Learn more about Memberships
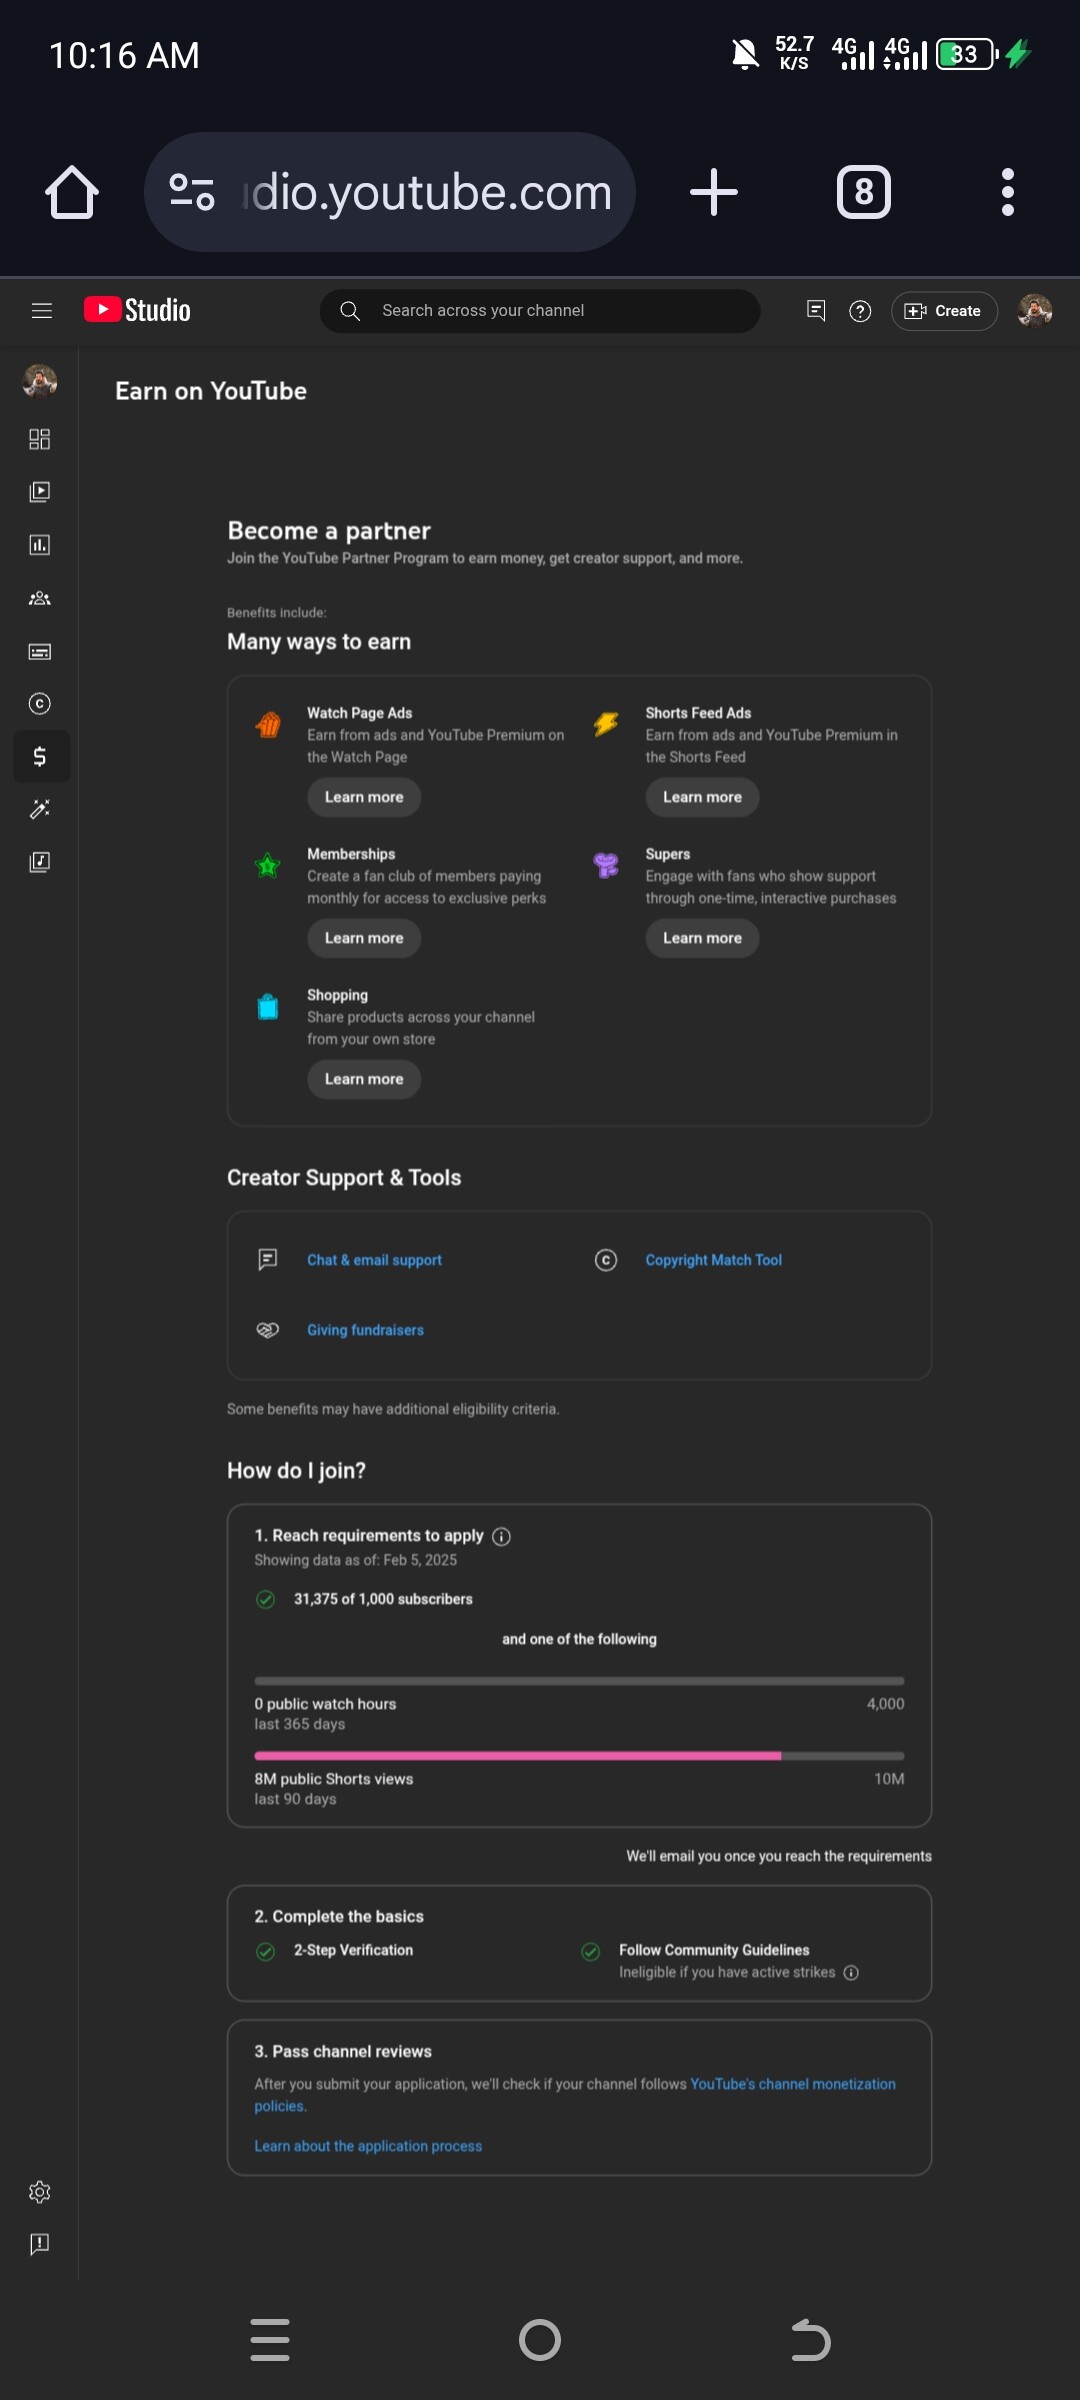The image size is (1080, 2400). 364,938
